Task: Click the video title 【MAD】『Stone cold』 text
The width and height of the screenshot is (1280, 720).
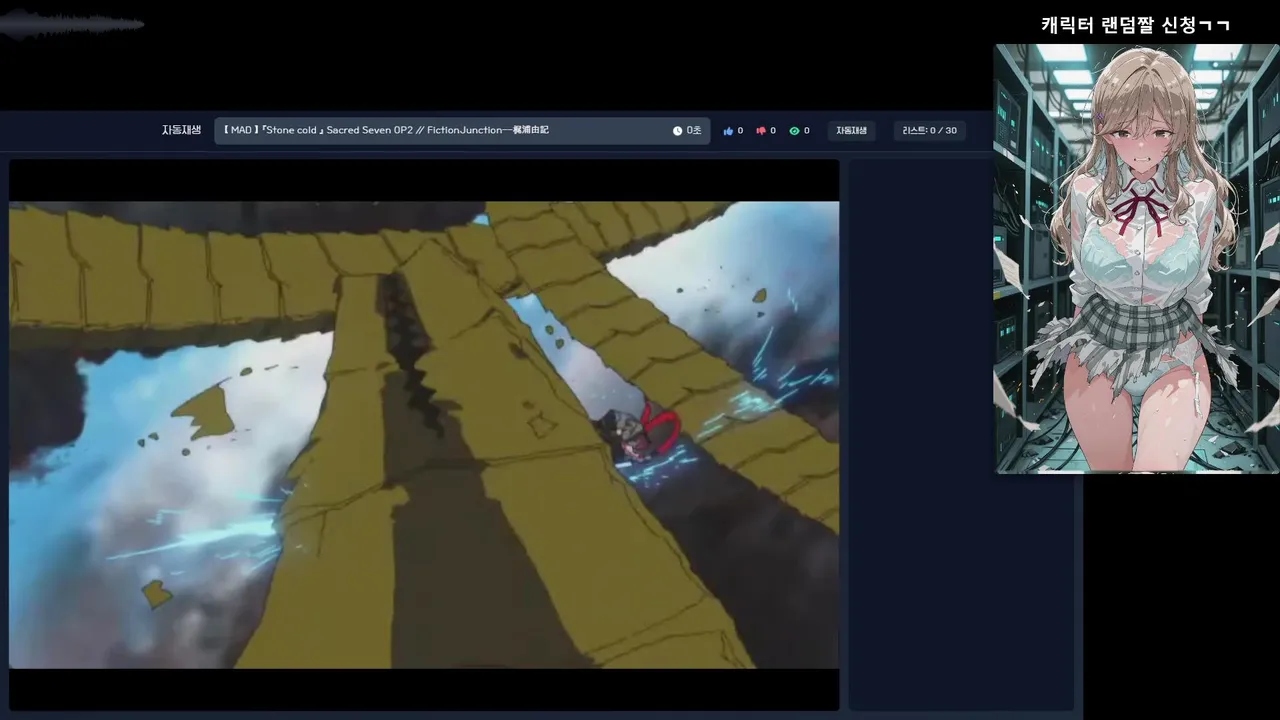Action: [385, 130]
